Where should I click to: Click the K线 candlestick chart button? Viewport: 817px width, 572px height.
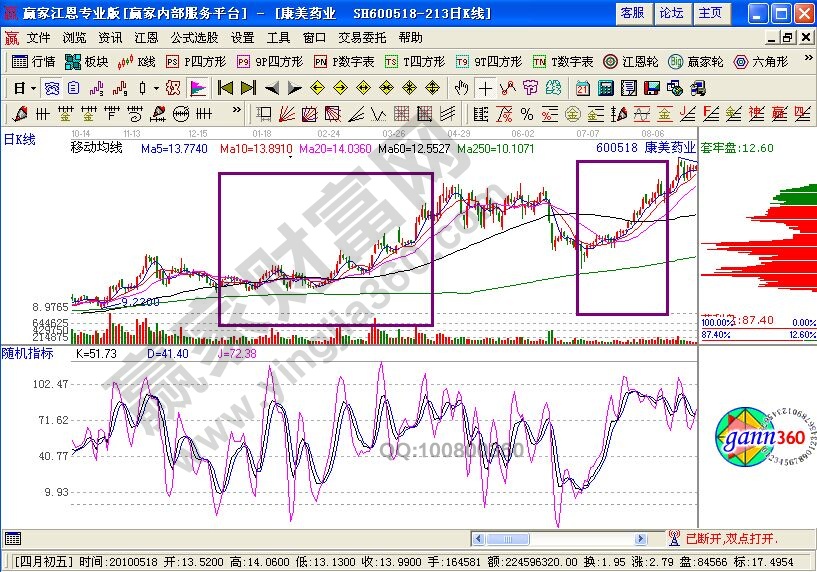(137, 61)
